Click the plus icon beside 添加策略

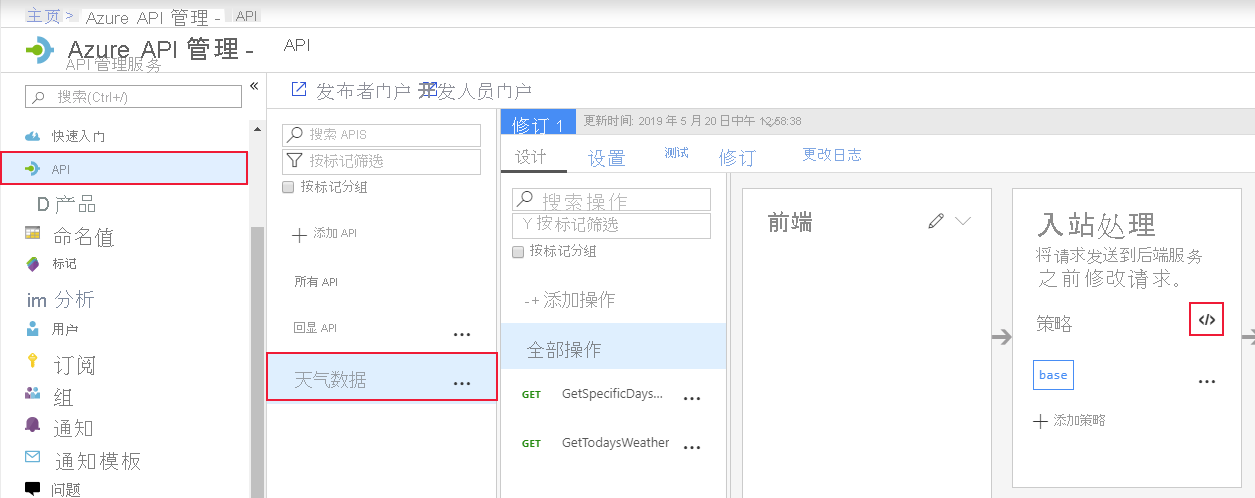1041,421
